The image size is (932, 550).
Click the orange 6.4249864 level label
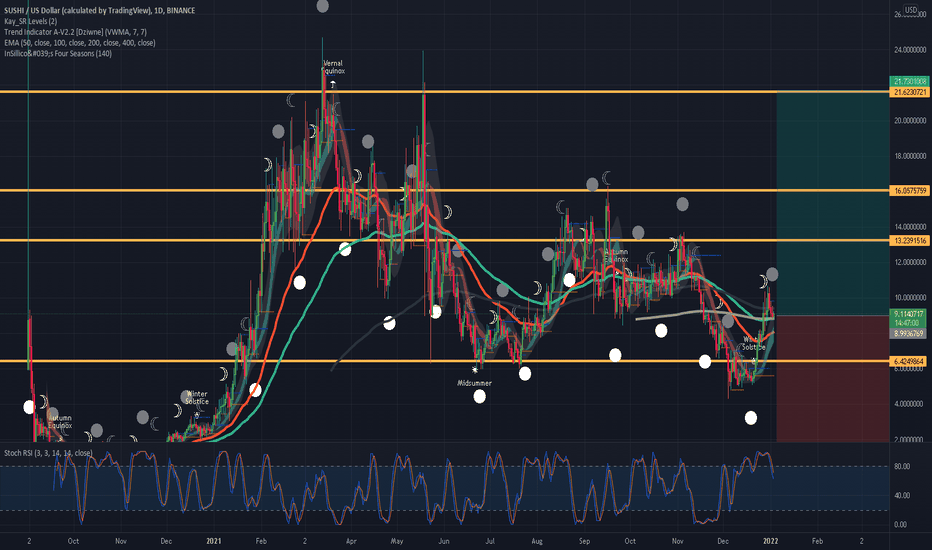click(x=909, y=362)
